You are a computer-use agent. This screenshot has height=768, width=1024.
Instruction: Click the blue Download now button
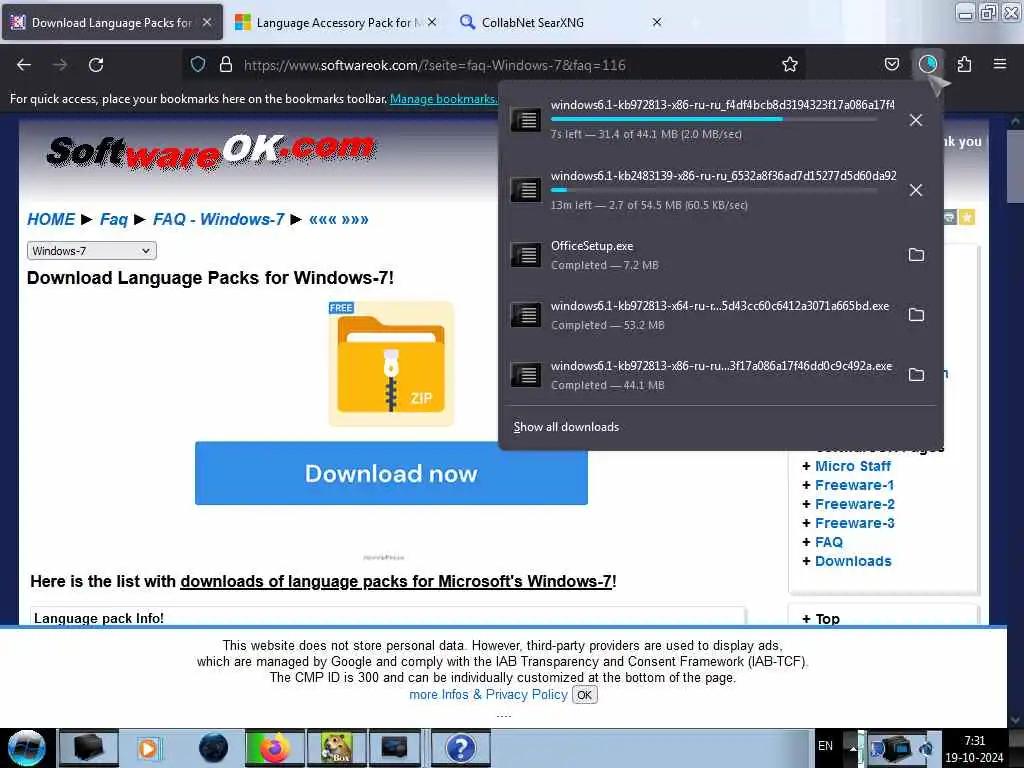tap(391, 473)
